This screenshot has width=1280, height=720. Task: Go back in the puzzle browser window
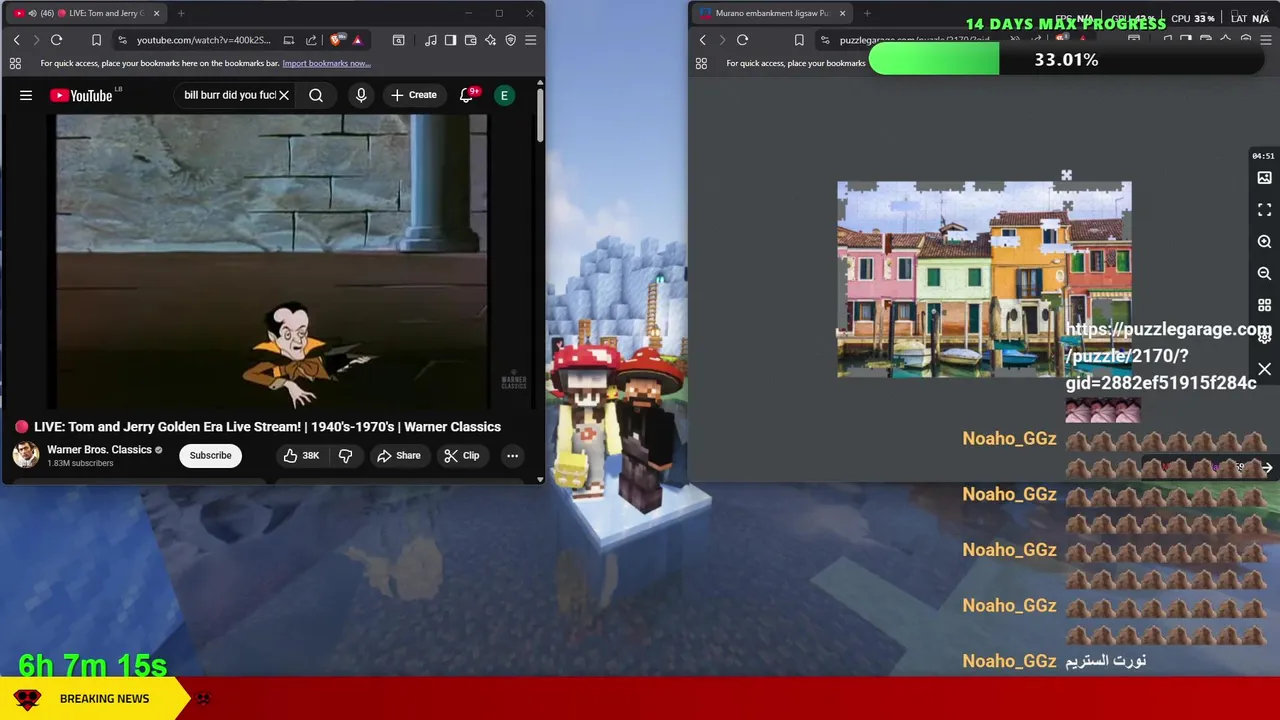point(702,40)
